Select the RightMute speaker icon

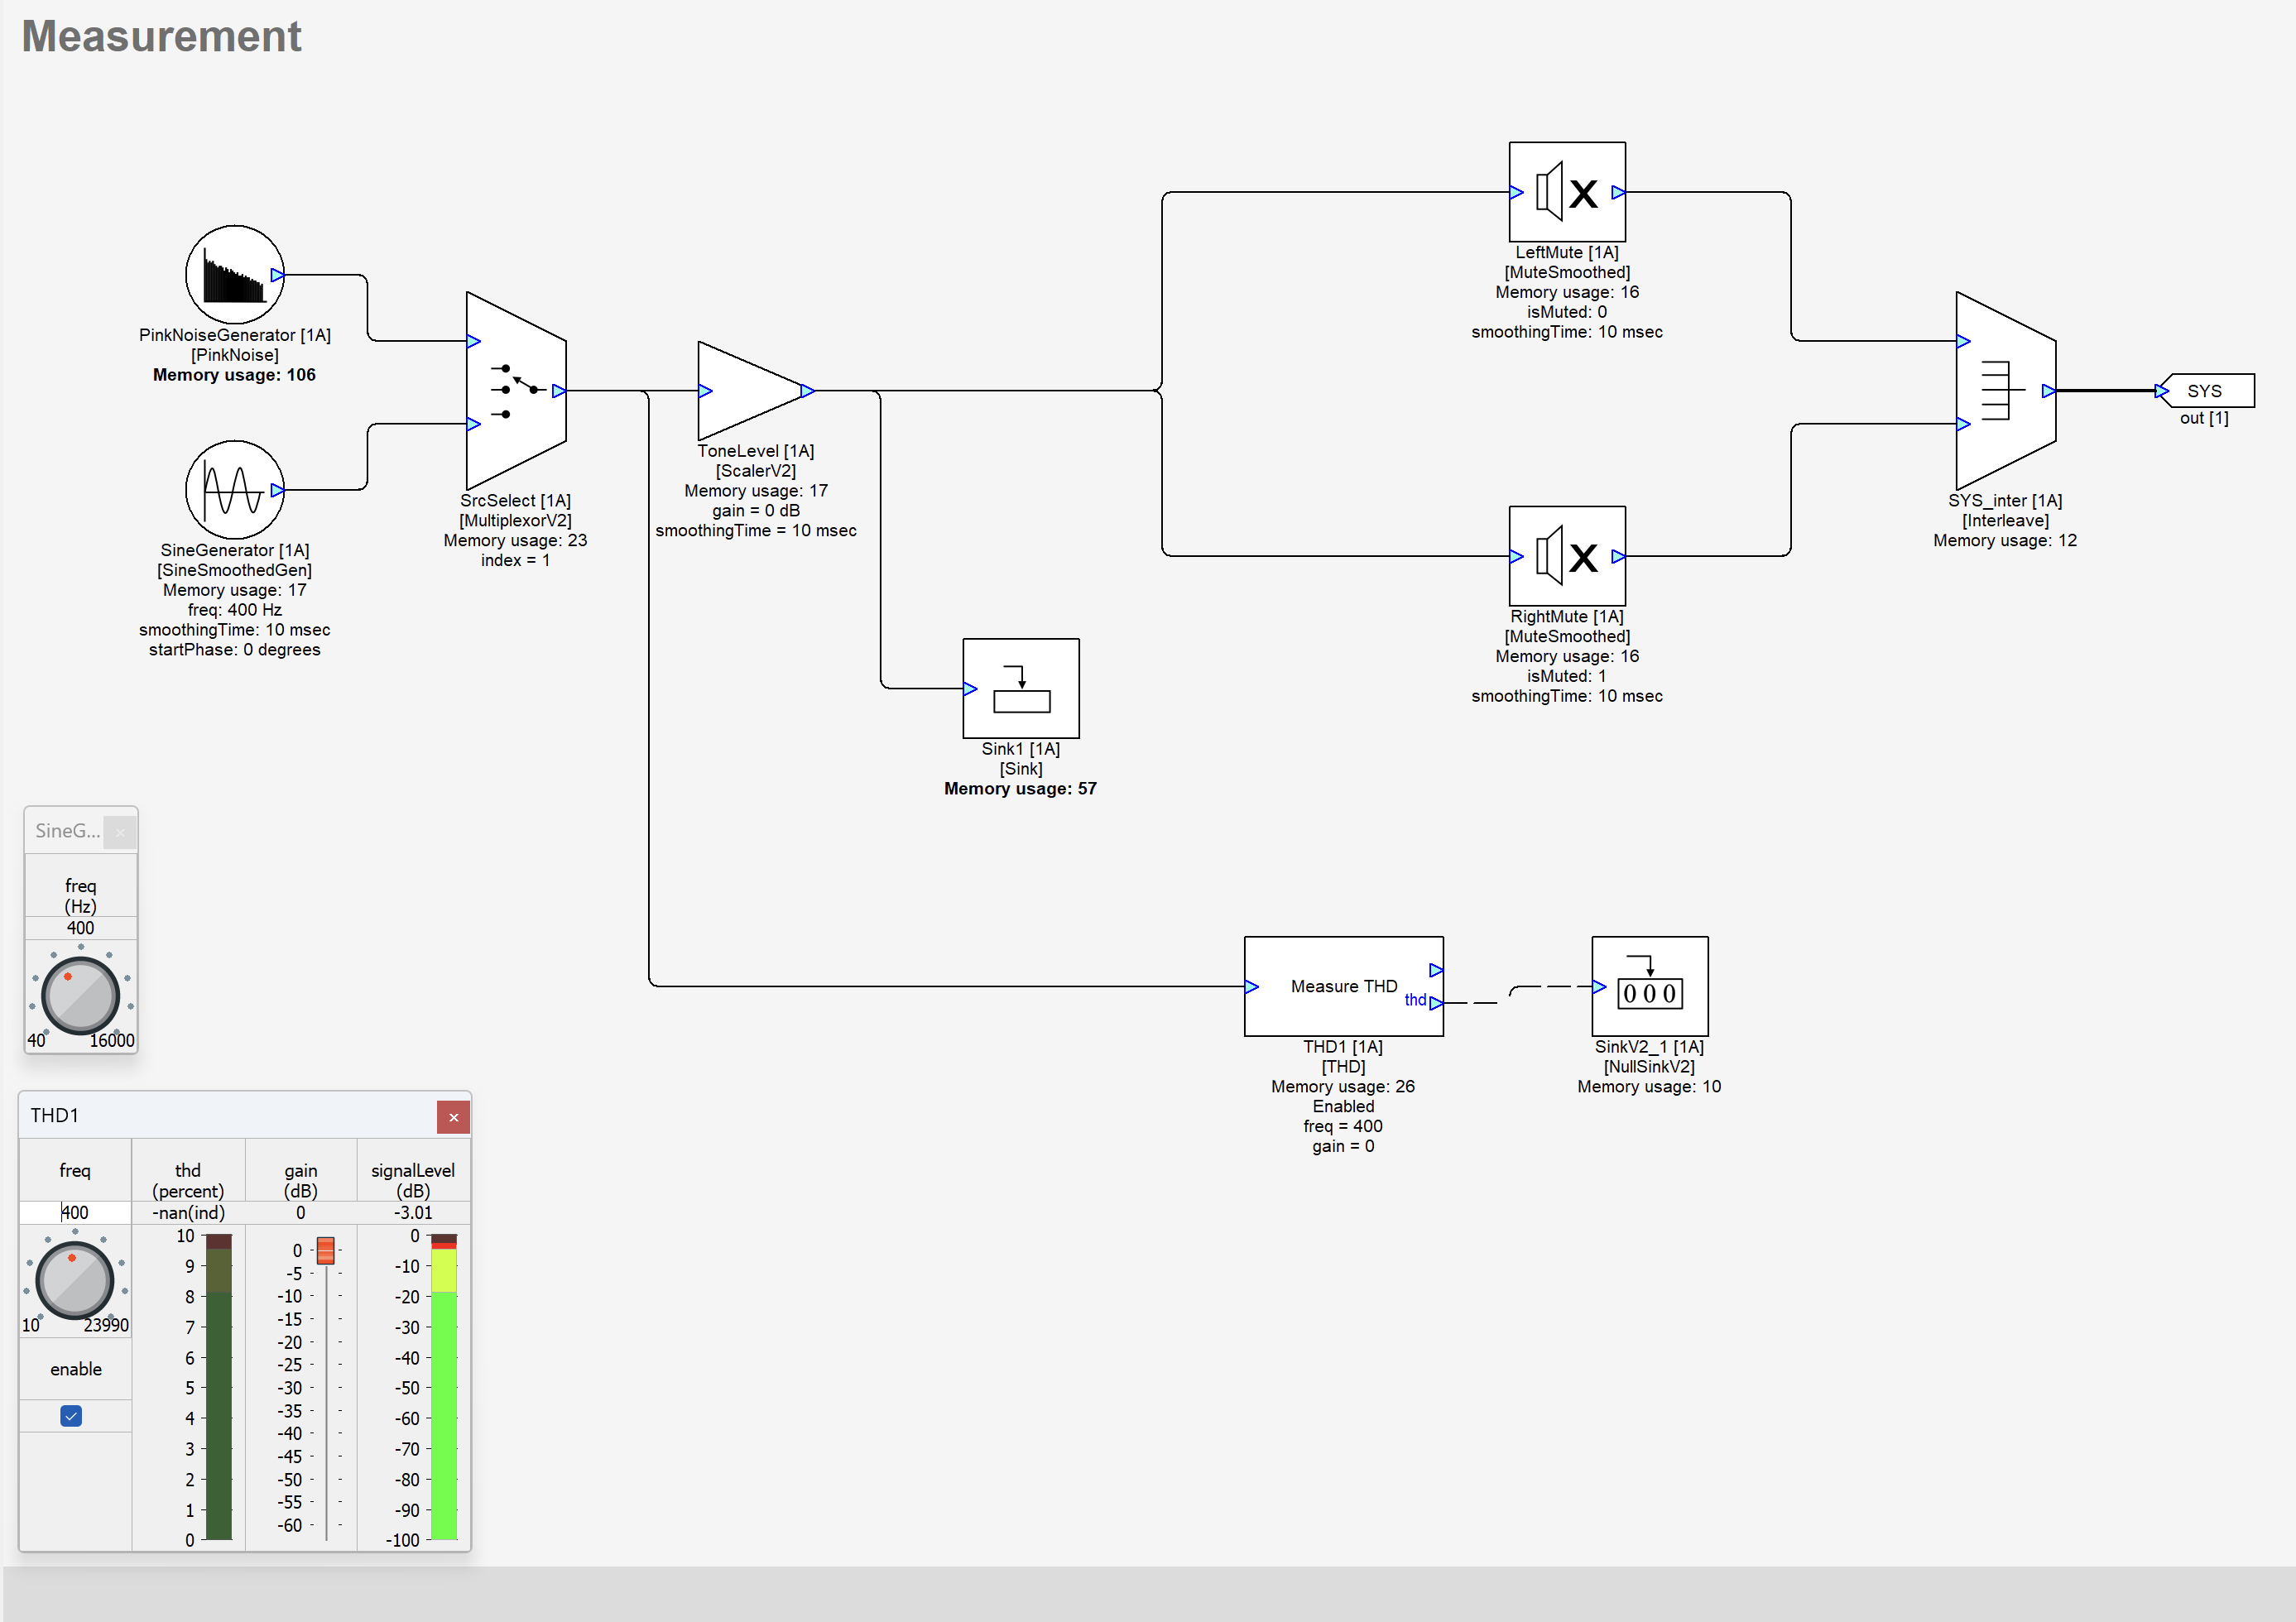coord(1566,556)
